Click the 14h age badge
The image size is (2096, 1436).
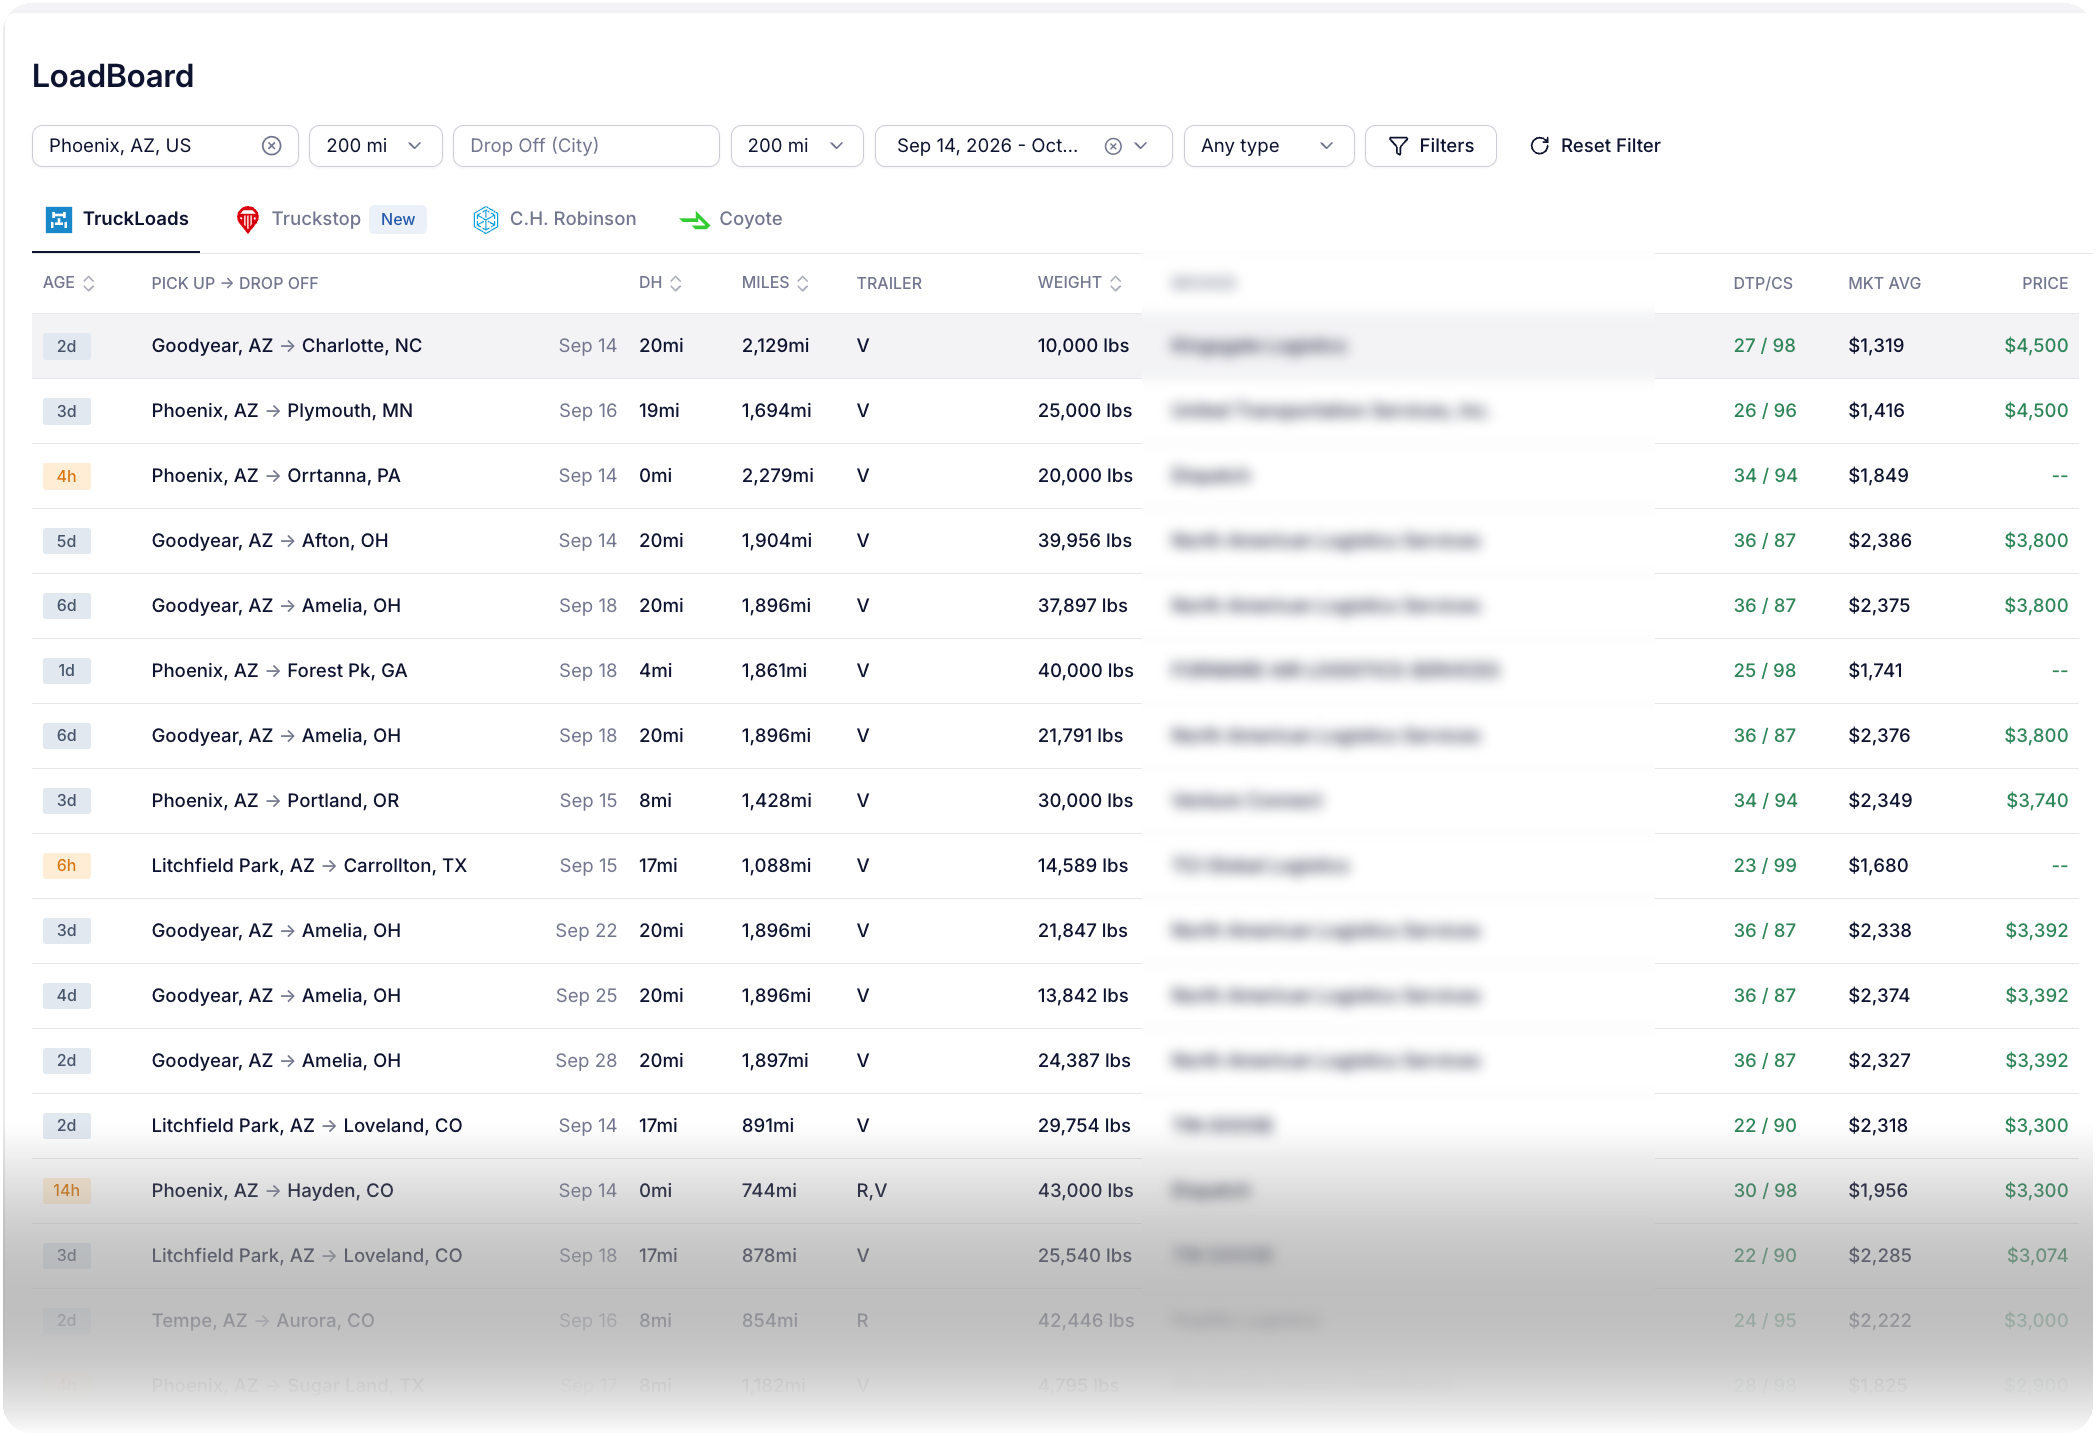click(x=66, y=1191)
